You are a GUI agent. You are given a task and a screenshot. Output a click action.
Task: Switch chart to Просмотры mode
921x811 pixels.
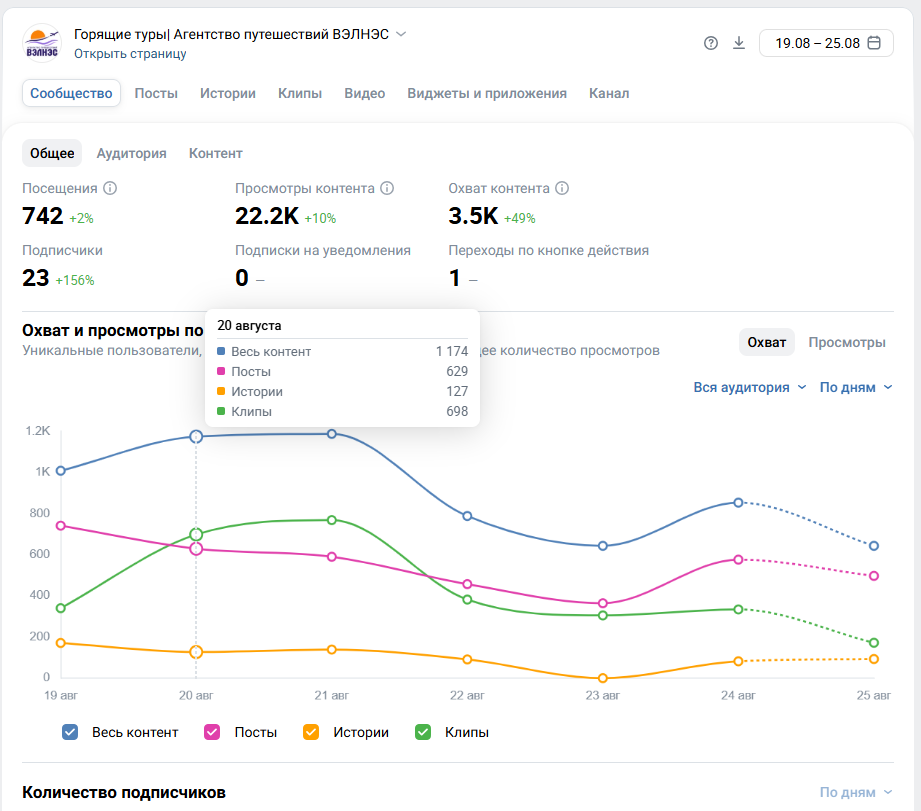coord(846,342)
